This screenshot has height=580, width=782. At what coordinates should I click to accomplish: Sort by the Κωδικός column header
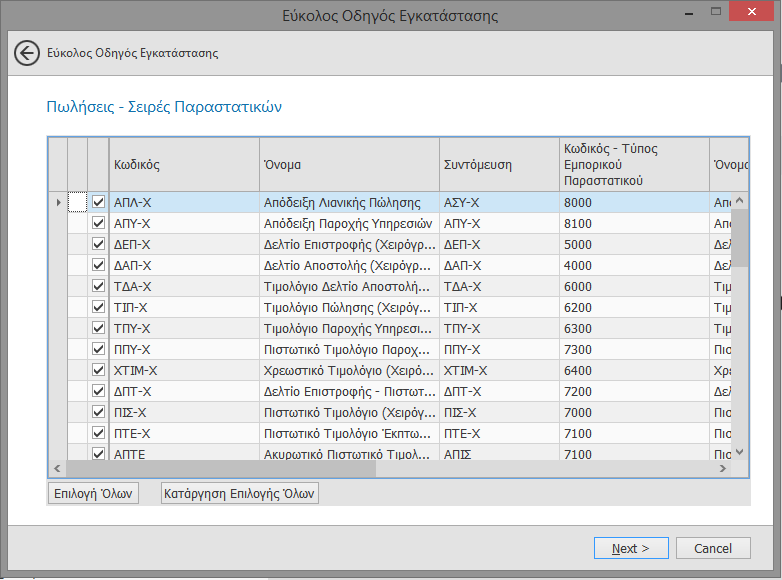coord(184,165)
